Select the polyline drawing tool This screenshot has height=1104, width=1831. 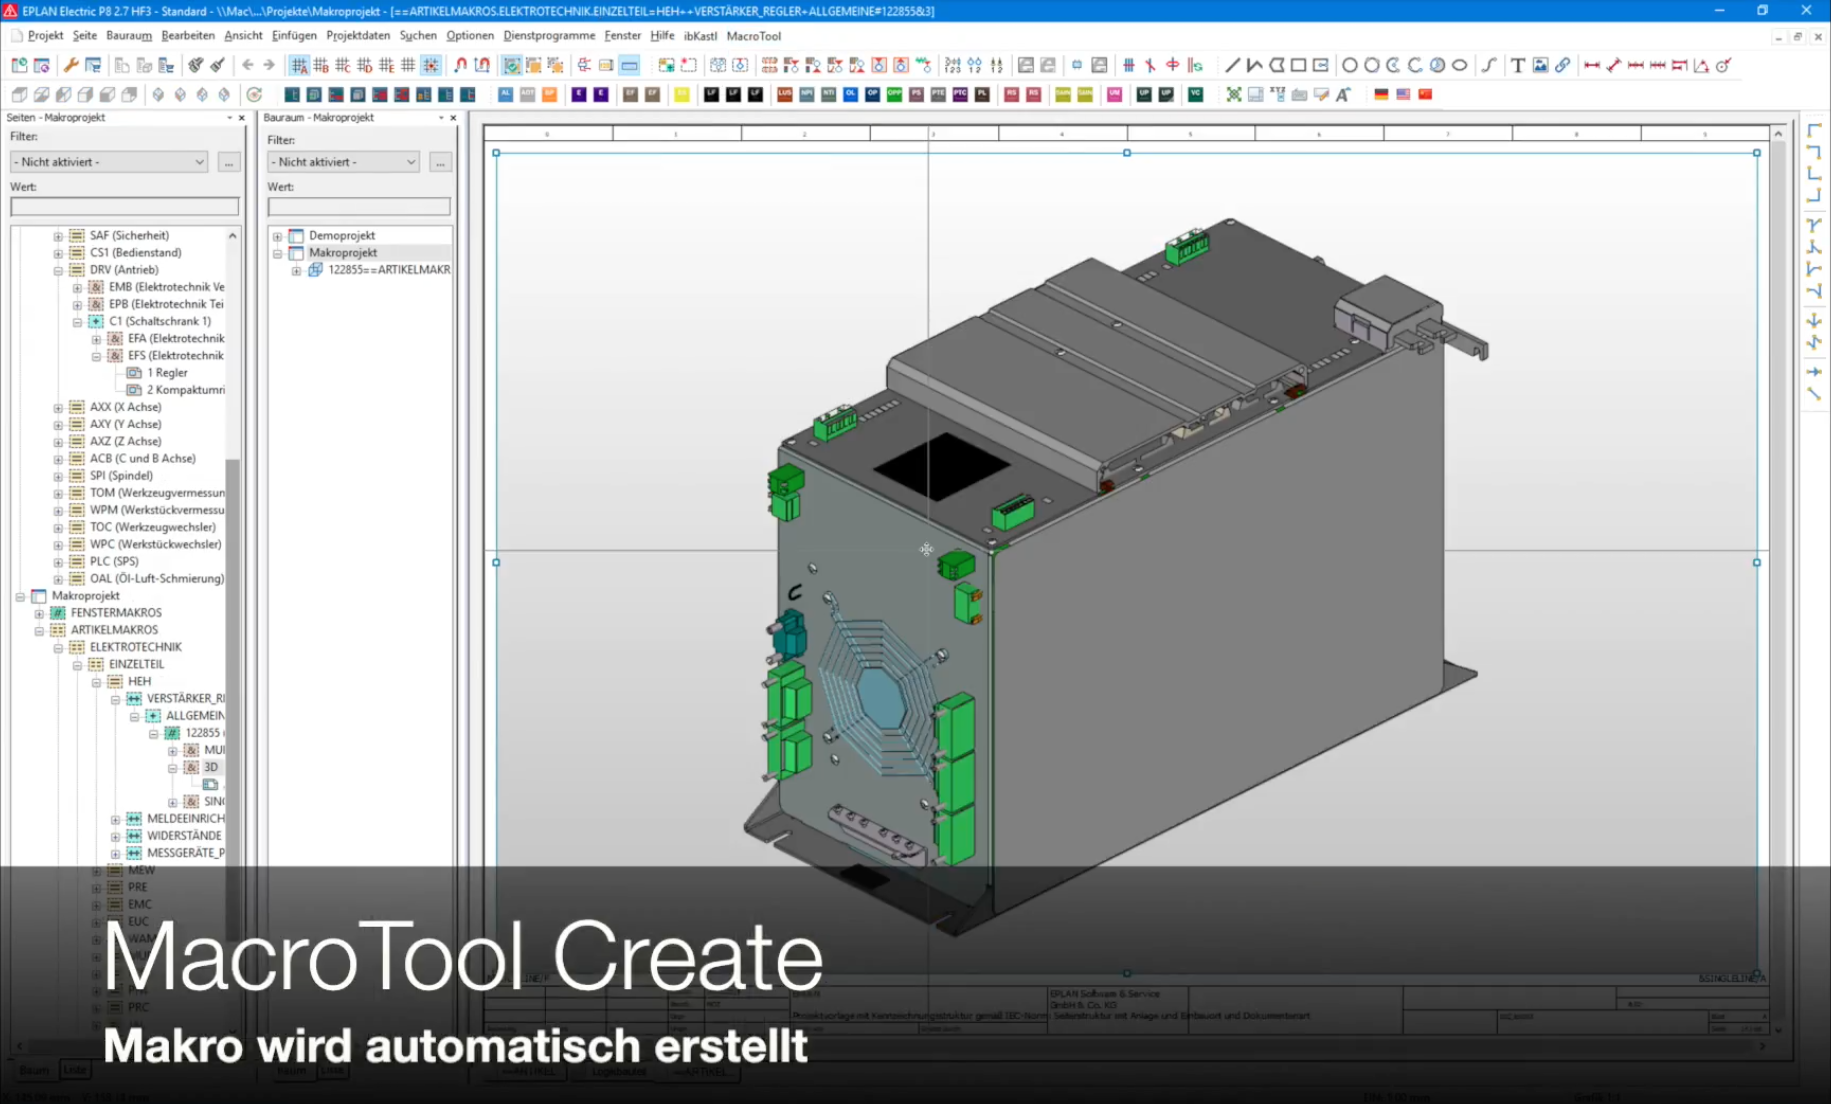pyautogui.click(x=1254, y=65)
